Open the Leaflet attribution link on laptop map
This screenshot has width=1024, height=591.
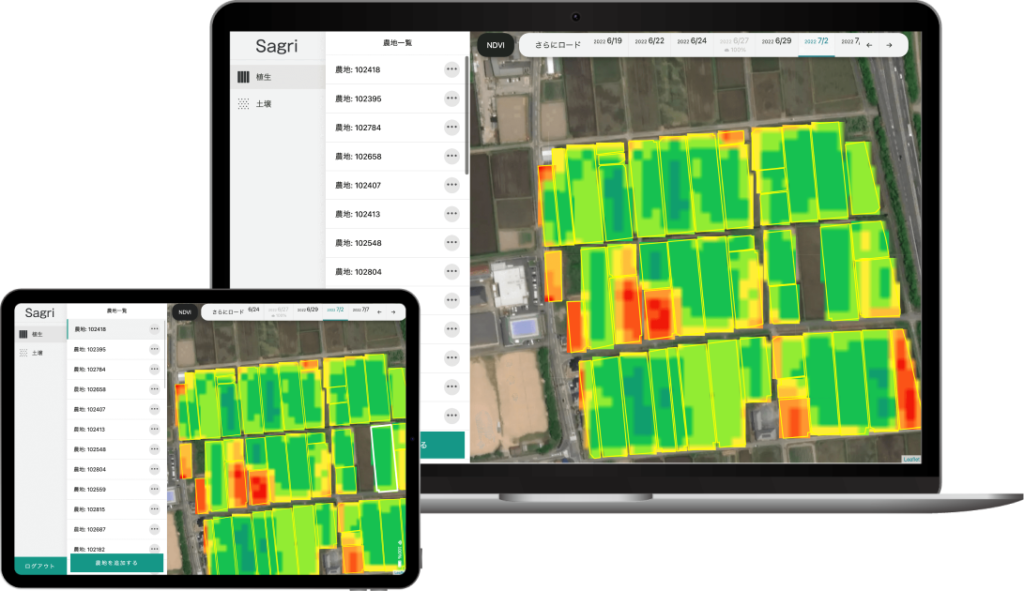(911, 459)
